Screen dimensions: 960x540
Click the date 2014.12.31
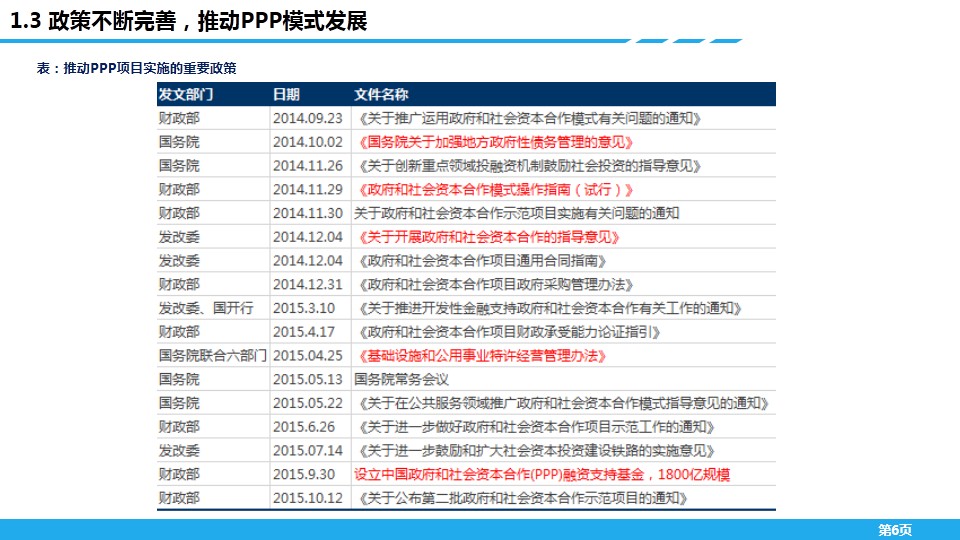tap(308, 285)
